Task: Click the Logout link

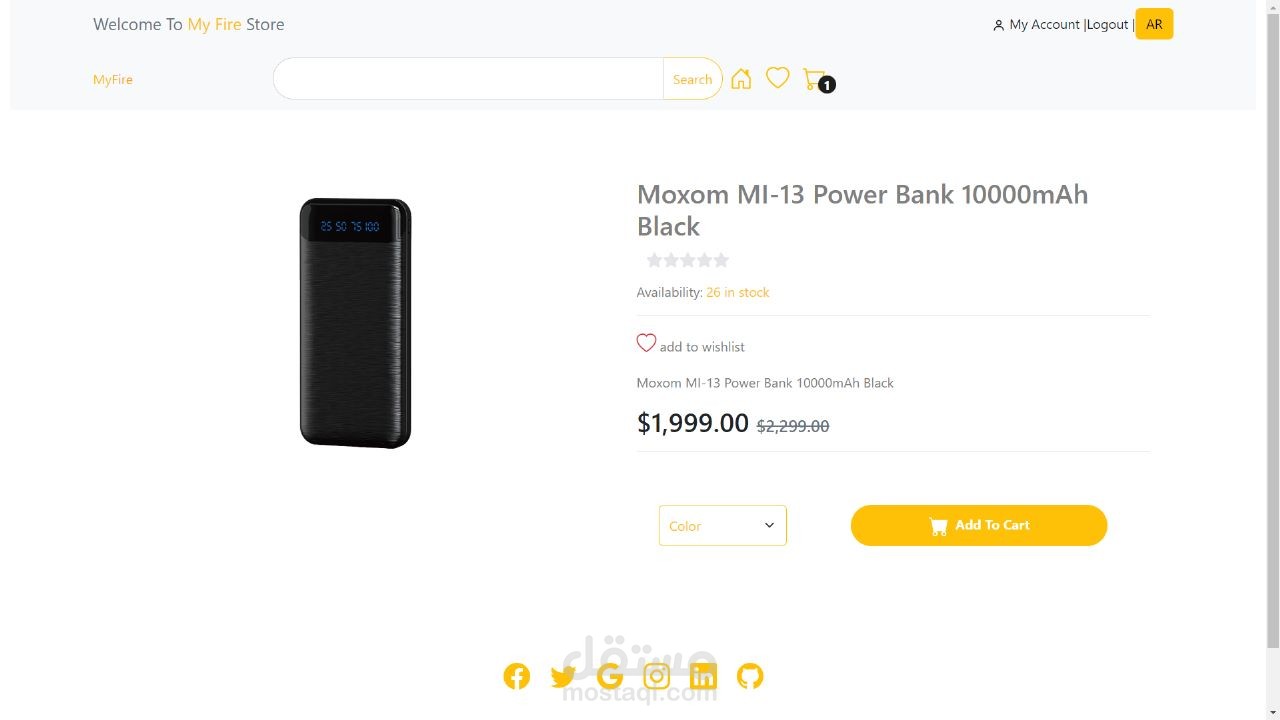Action: (1108, 24)
